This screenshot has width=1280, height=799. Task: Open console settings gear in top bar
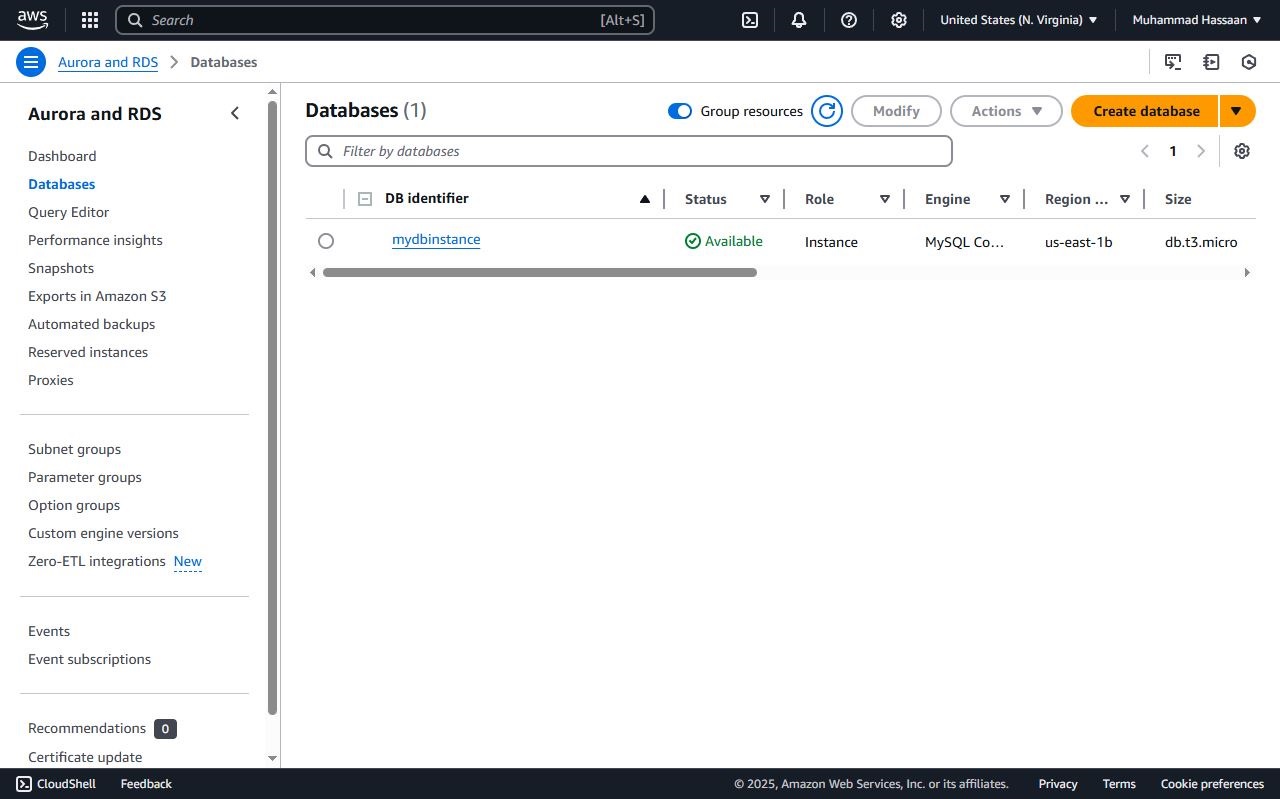click(899, 20)
